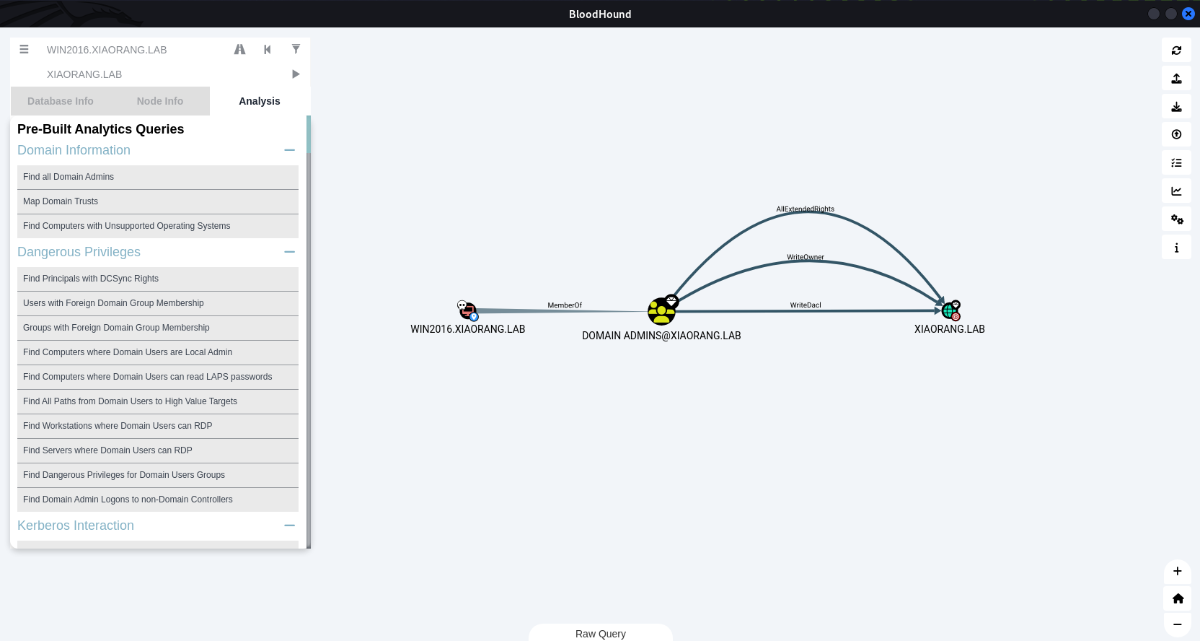Run Find All Paths to High Value Targets

158,401
